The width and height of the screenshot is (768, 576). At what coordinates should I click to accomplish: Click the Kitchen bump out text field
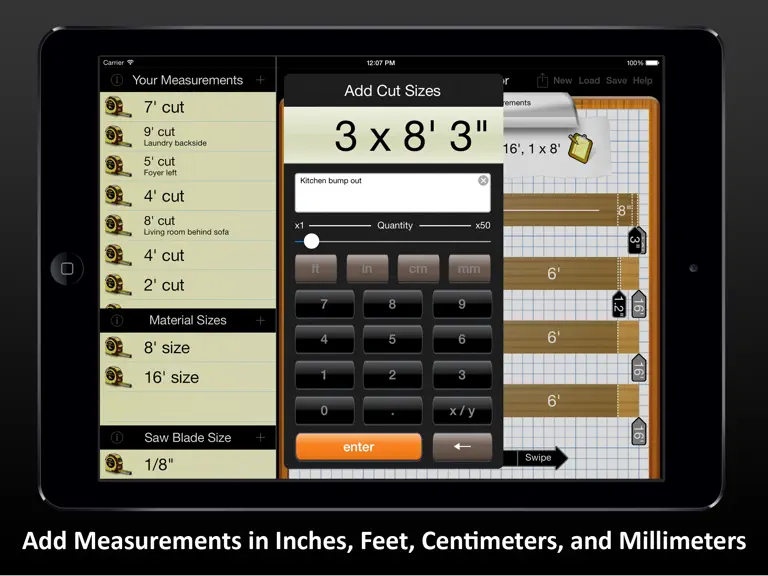coord(392,192)
